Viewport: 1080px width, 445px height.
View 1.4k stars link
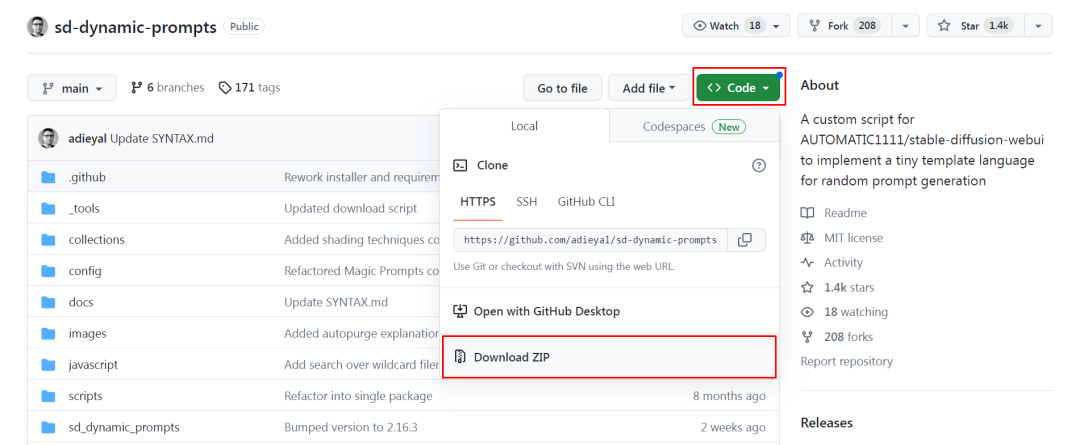(849, 287)
